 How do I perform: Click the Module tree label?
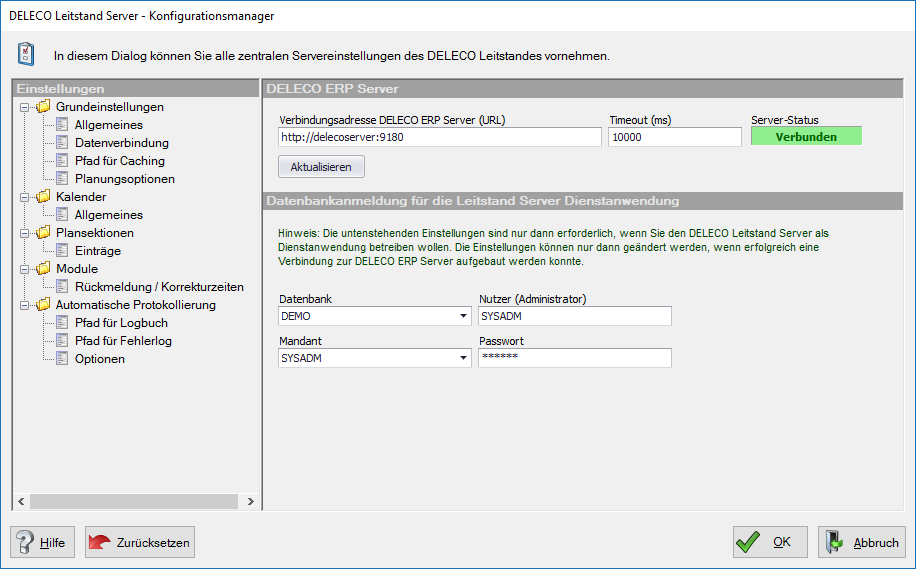(77, 269)
